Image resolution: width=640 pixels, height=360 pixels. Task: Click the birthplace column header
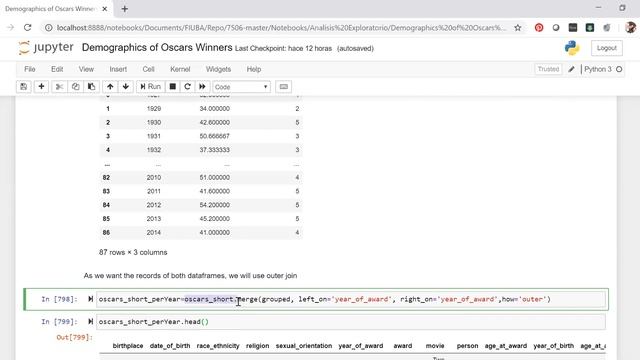(128, 346)
